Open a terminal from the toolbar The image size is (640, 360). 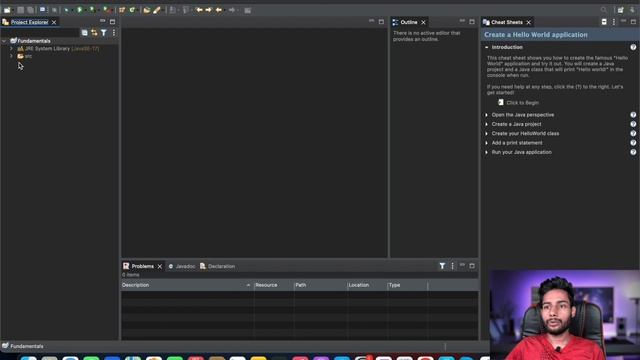42,10
